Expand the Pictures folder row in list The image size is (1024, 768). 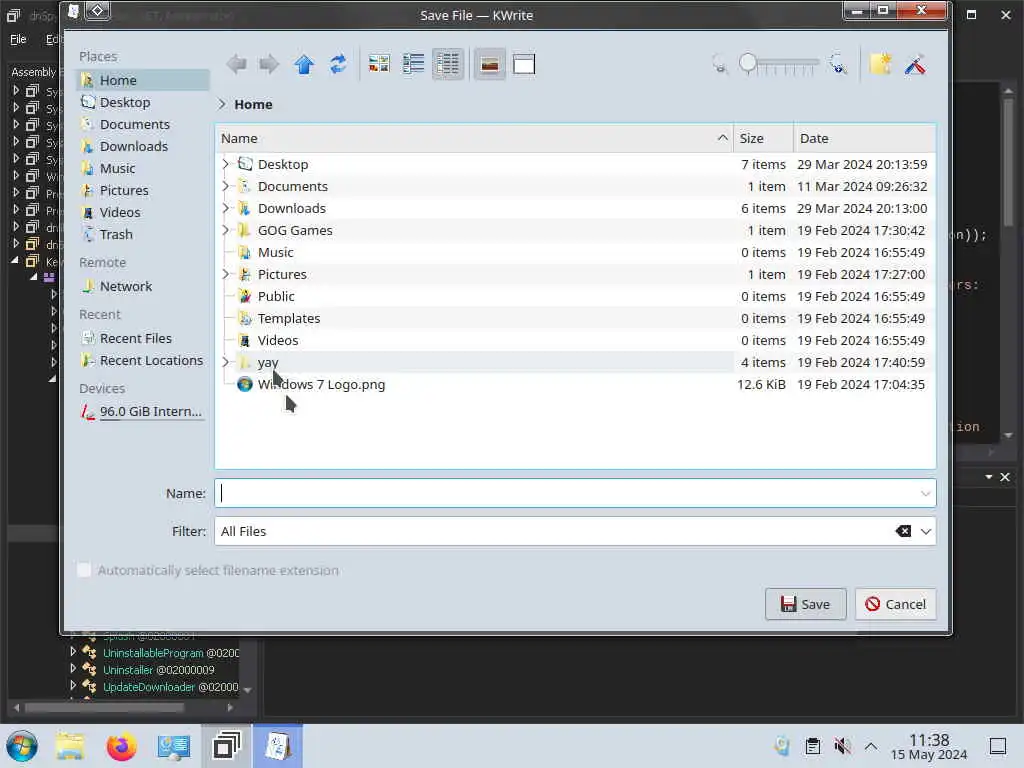coord(226,274)
